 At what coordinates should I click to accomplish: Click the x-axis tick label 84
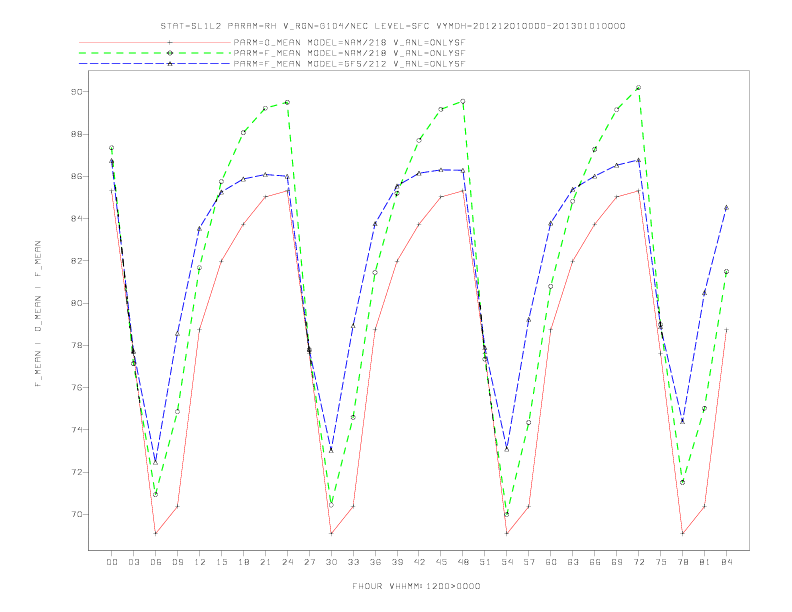[727, 562]
